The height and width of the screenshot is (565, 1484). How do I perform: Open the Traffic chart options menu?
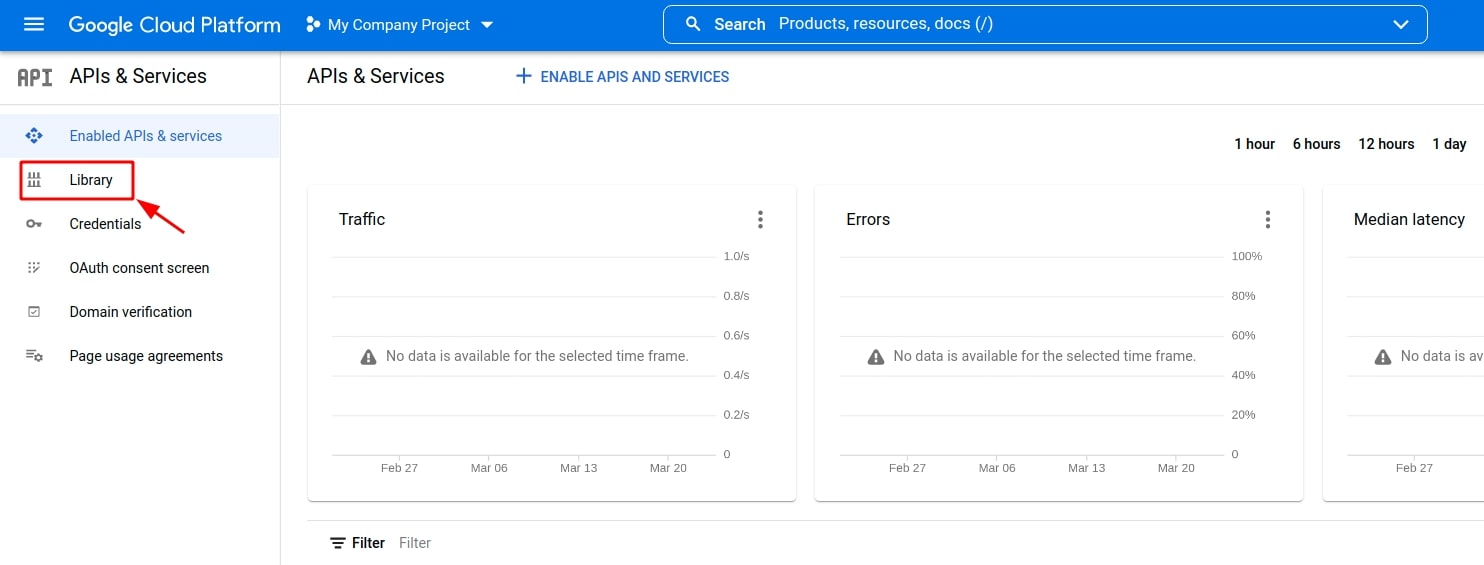(760, 219)
